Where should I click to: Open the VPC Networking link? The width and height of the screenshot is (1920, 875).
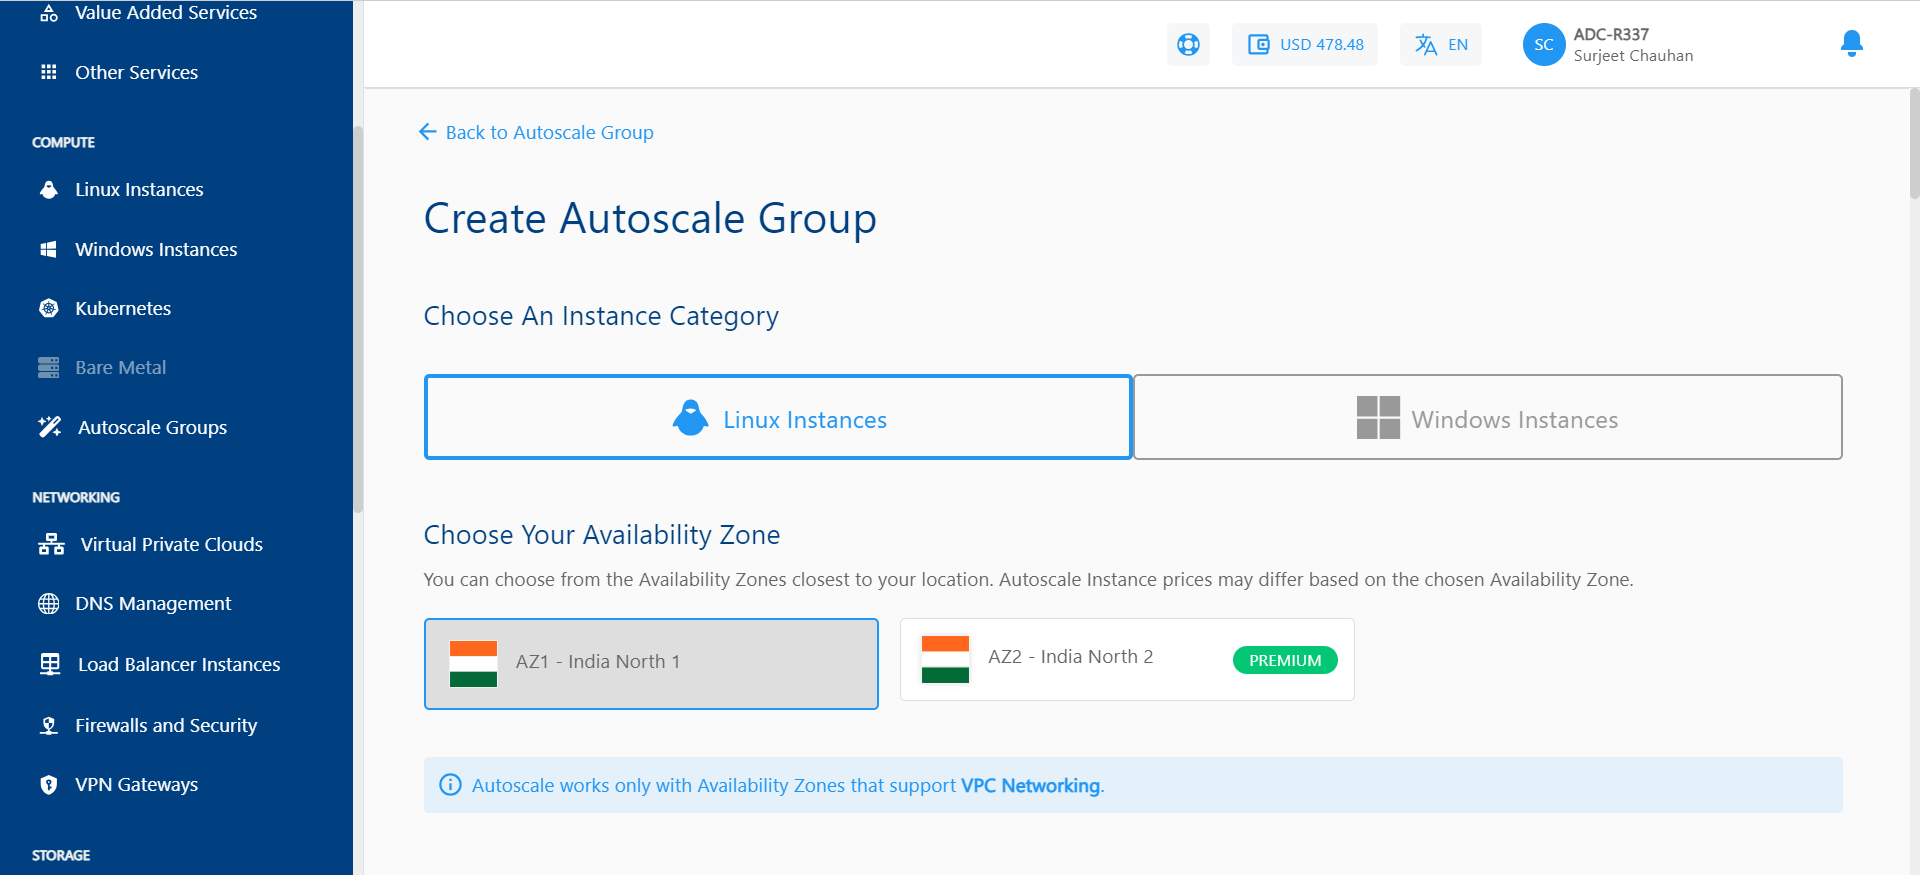1030,786
